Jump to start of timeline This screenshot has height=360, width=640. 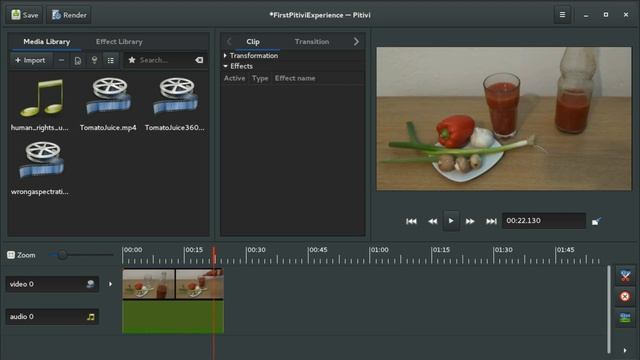411,221
